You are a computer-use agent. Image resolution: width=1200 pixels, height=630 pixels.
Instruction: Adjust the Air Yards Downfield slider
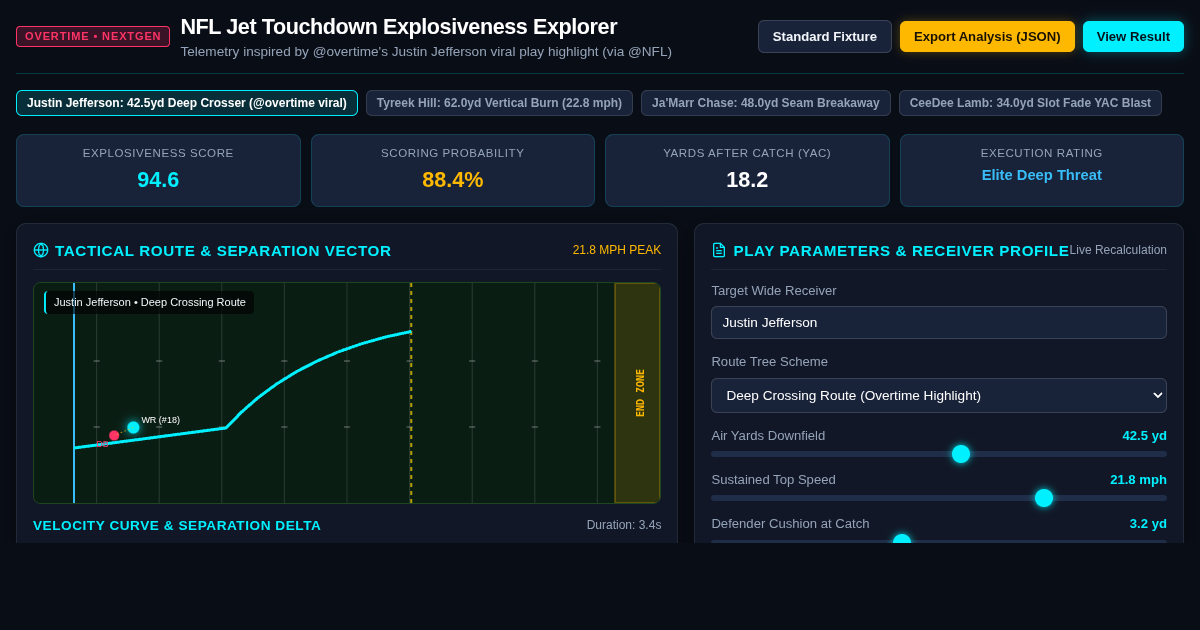(x=939, y=454)
